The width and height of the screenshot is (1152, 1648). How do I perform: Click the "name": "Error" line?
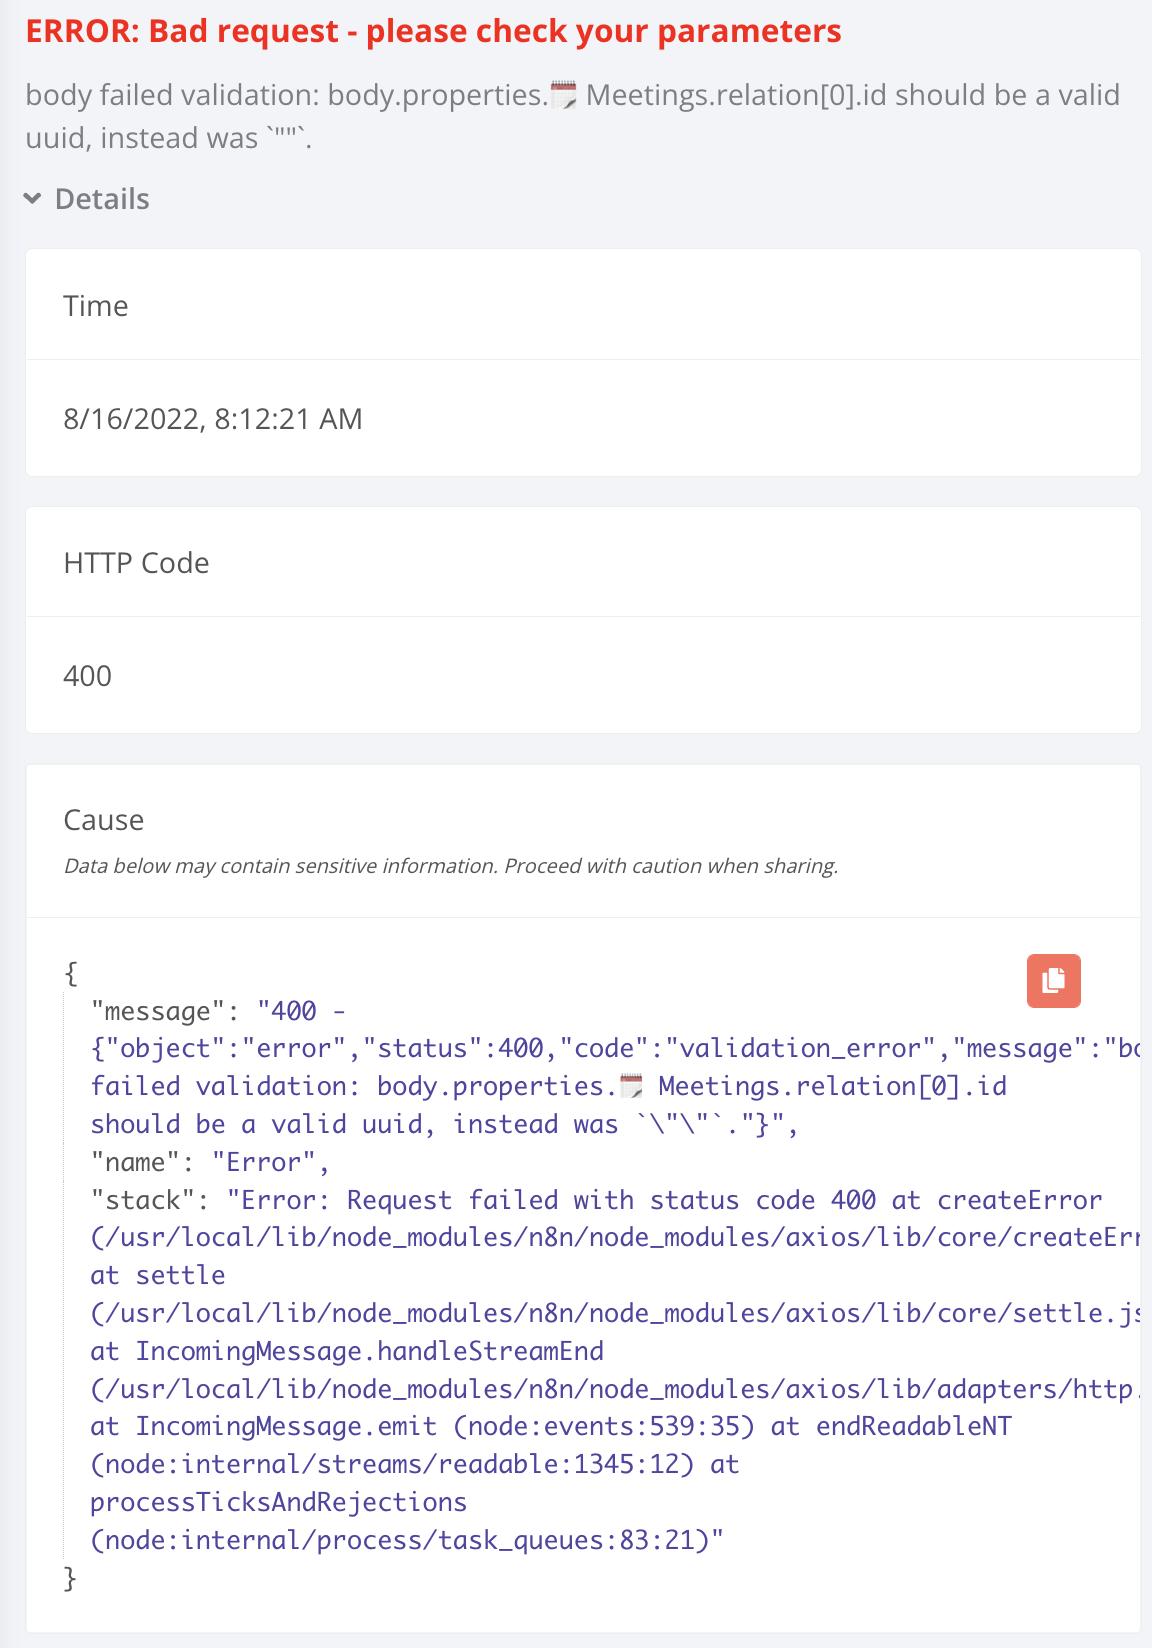[209, 1162]
